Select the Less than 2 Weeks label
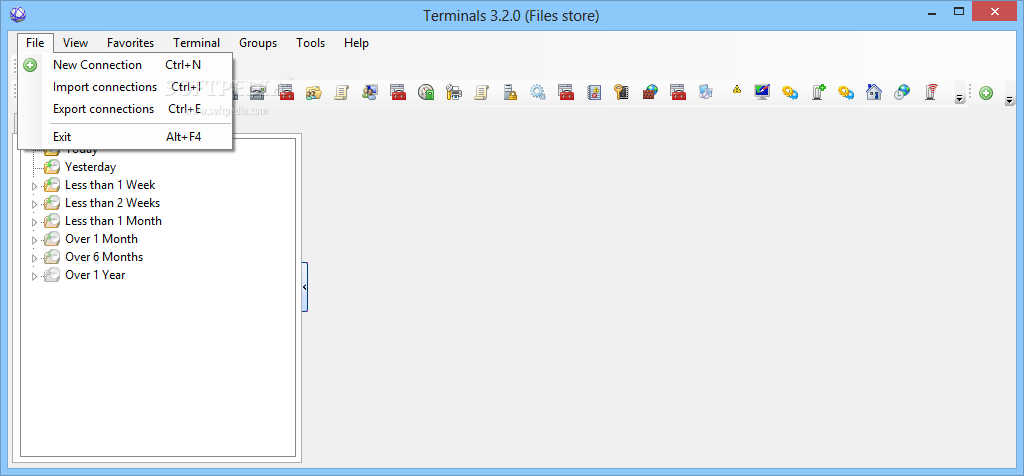The height and width of the screenshot is (476, 1024). 112,203
